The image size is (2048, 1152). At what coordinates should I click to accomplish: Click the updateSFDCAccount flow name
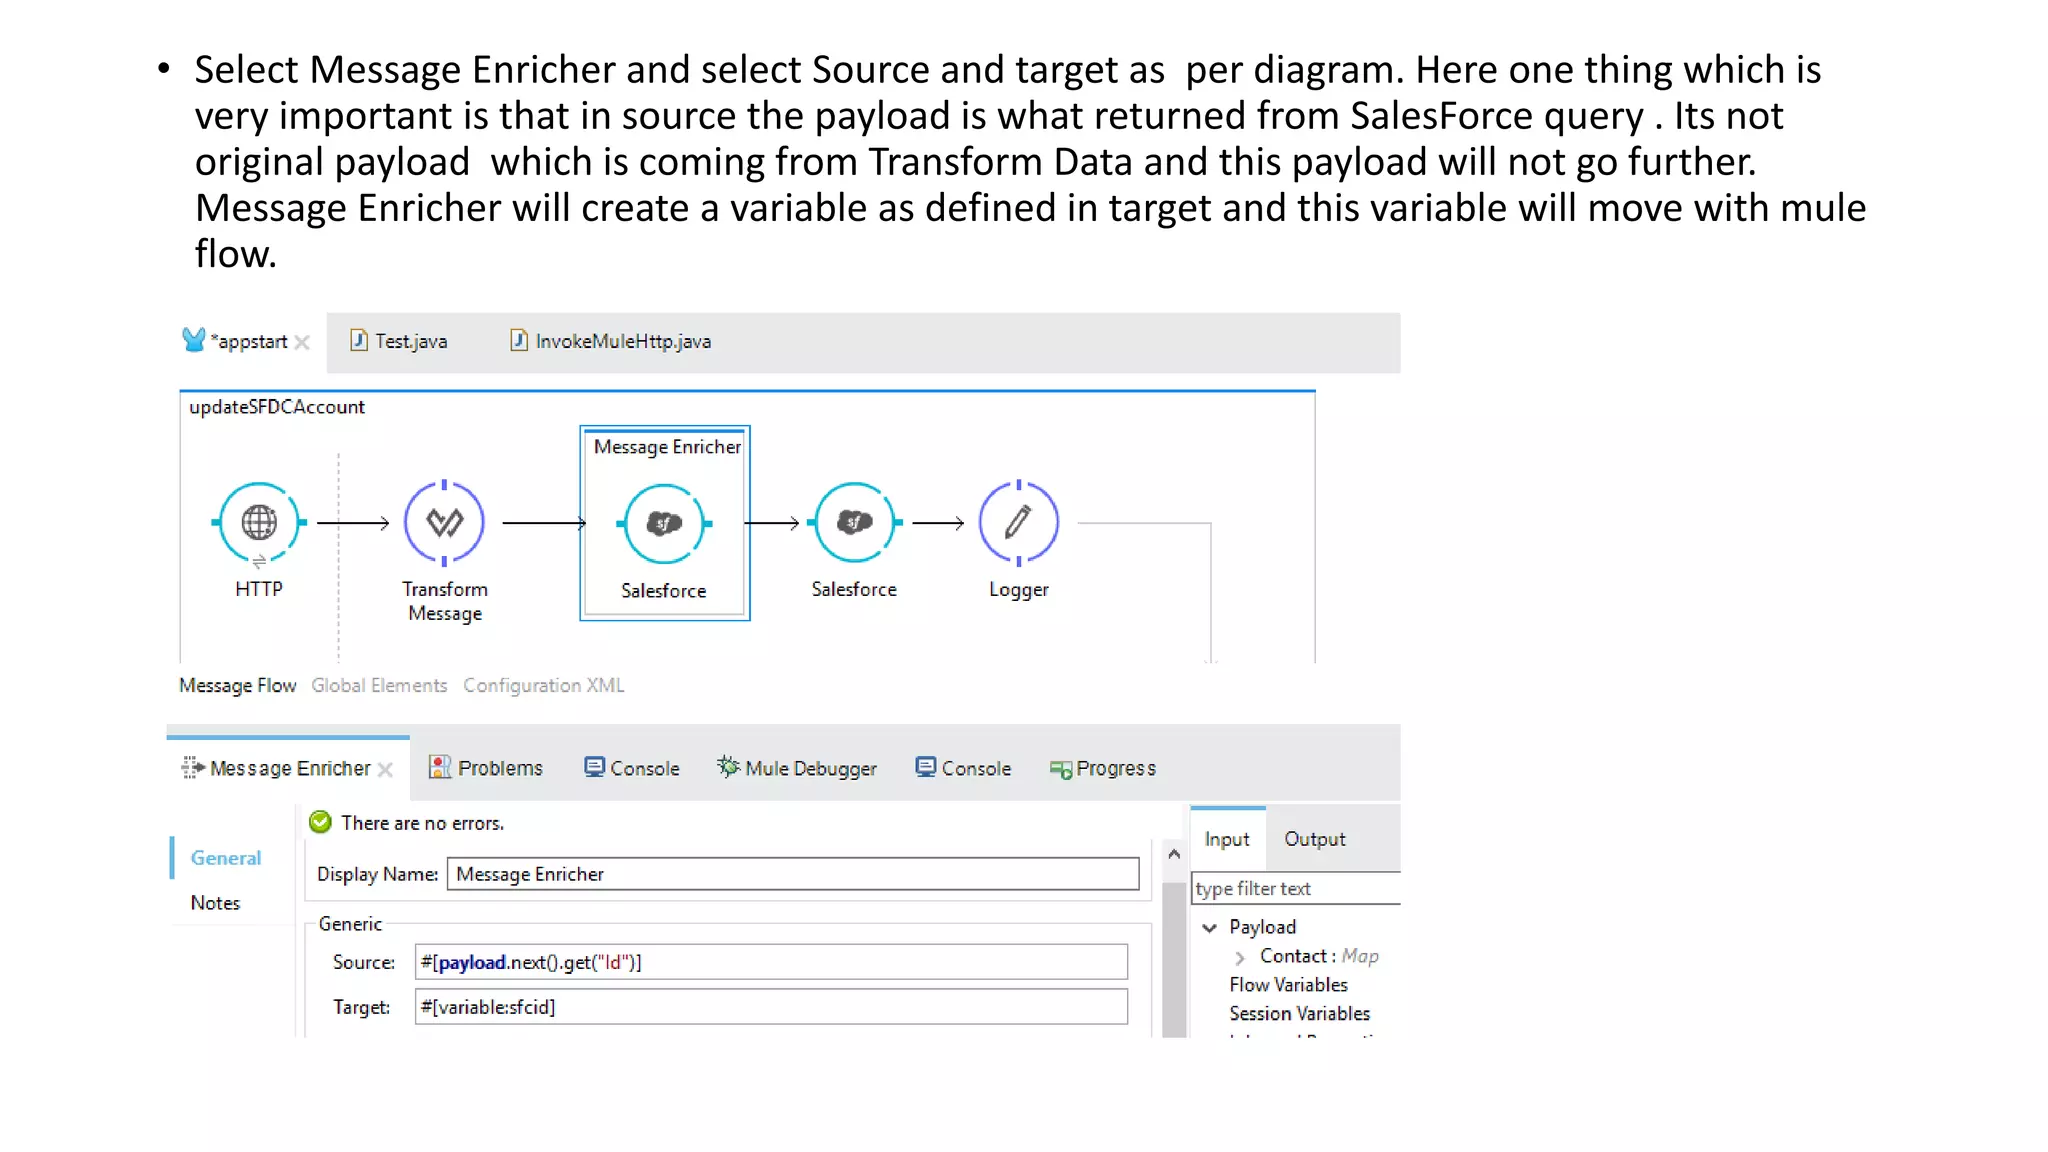pos(277,407)
